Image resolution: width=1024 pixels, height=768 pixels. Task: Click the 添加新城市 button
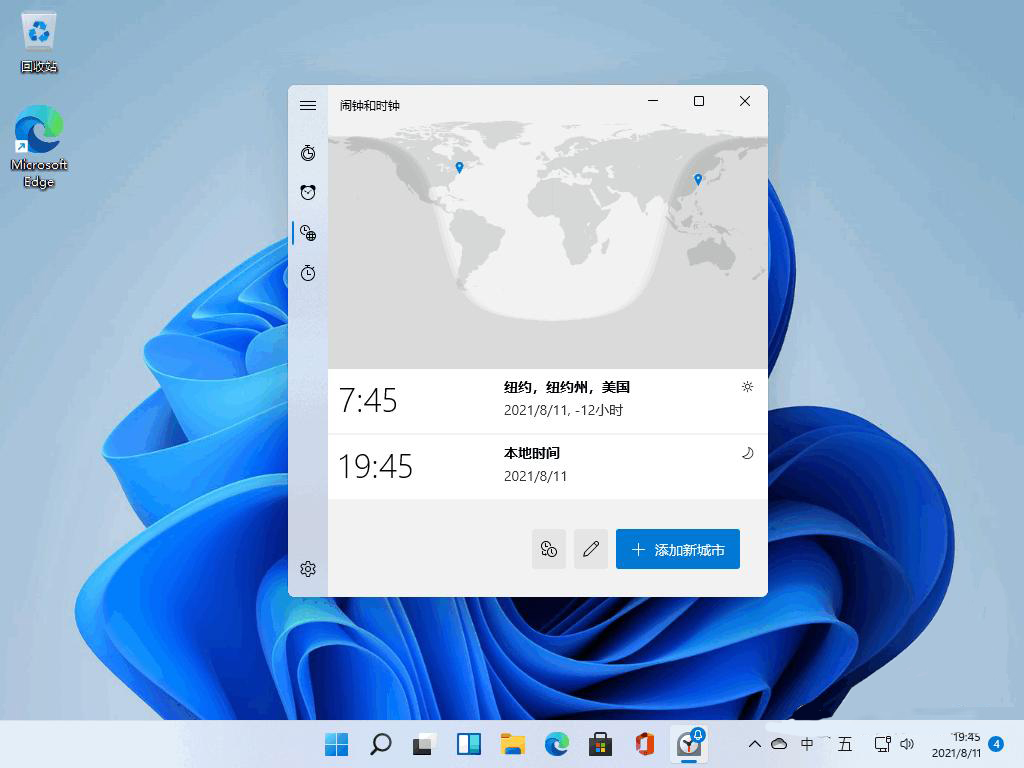677,549
